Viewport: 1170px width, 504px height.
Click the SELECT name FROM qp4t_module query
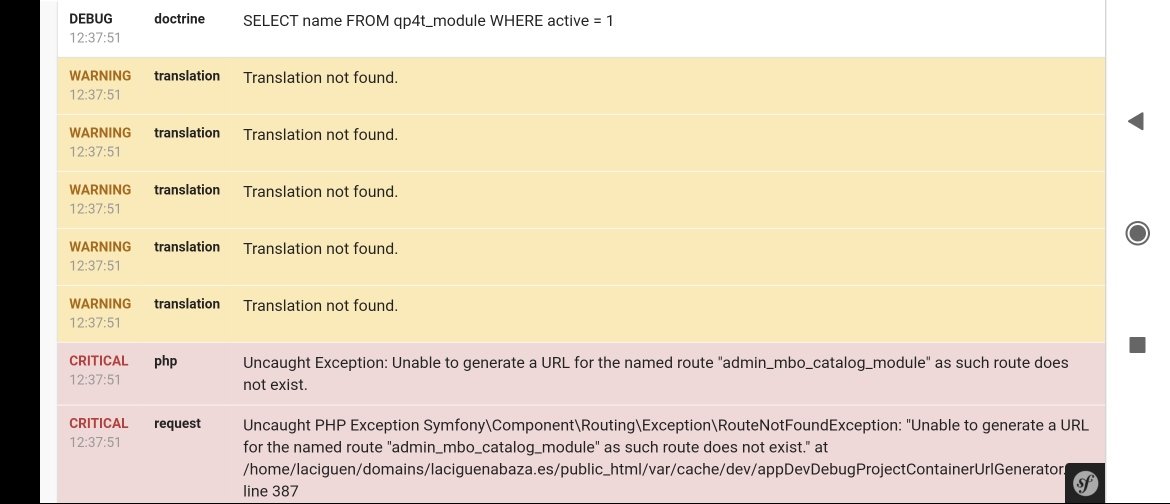(x=428, y=20)
